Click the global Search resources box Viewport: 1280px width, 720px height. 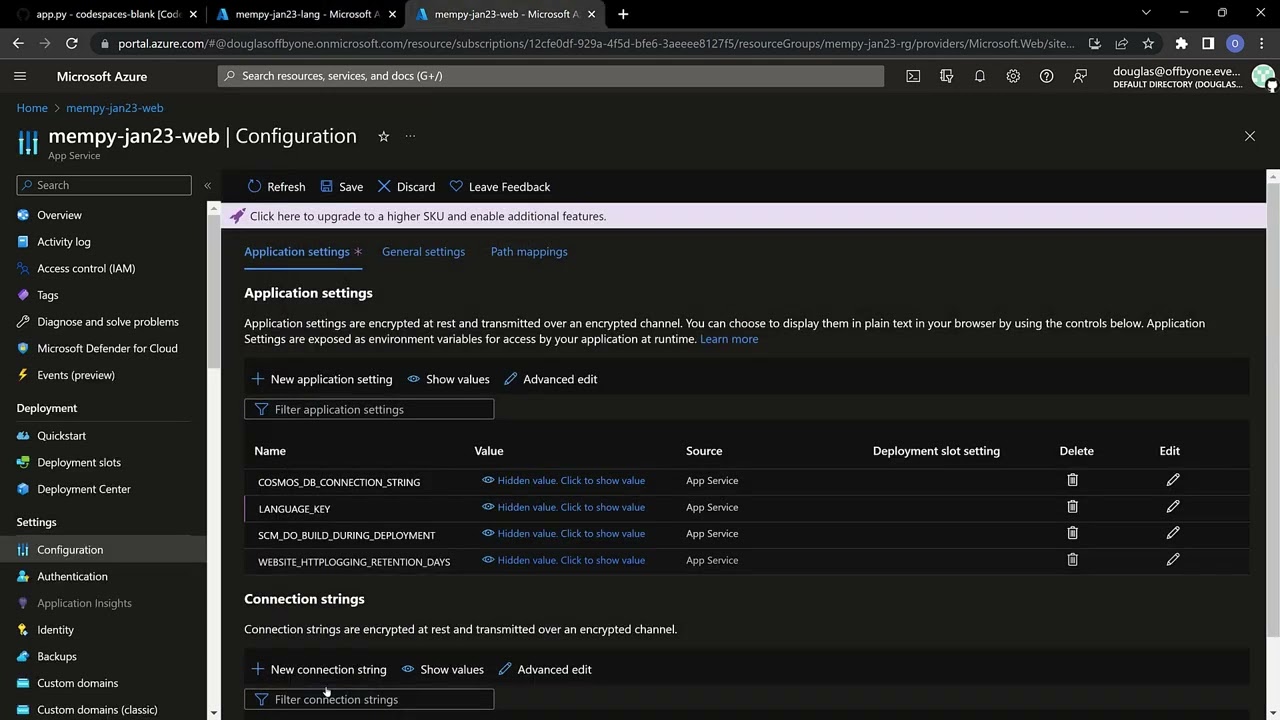coord(551,76)
